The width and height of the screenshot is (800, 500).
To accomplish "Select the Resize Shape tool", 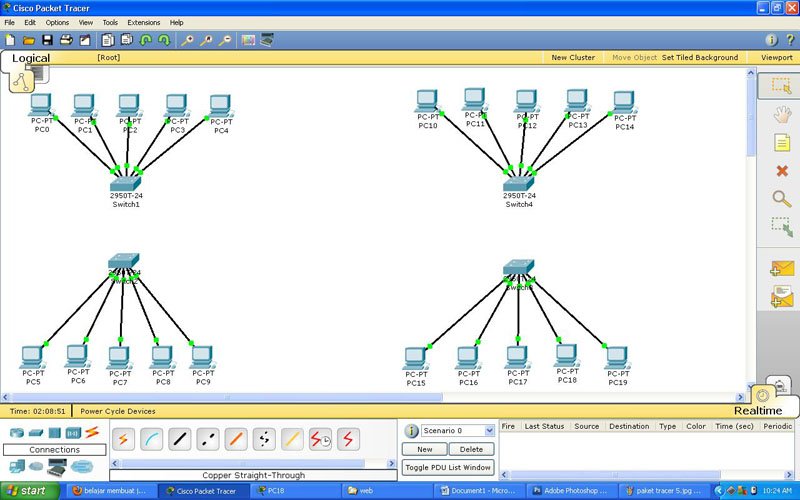I will [x=782, y=227].
